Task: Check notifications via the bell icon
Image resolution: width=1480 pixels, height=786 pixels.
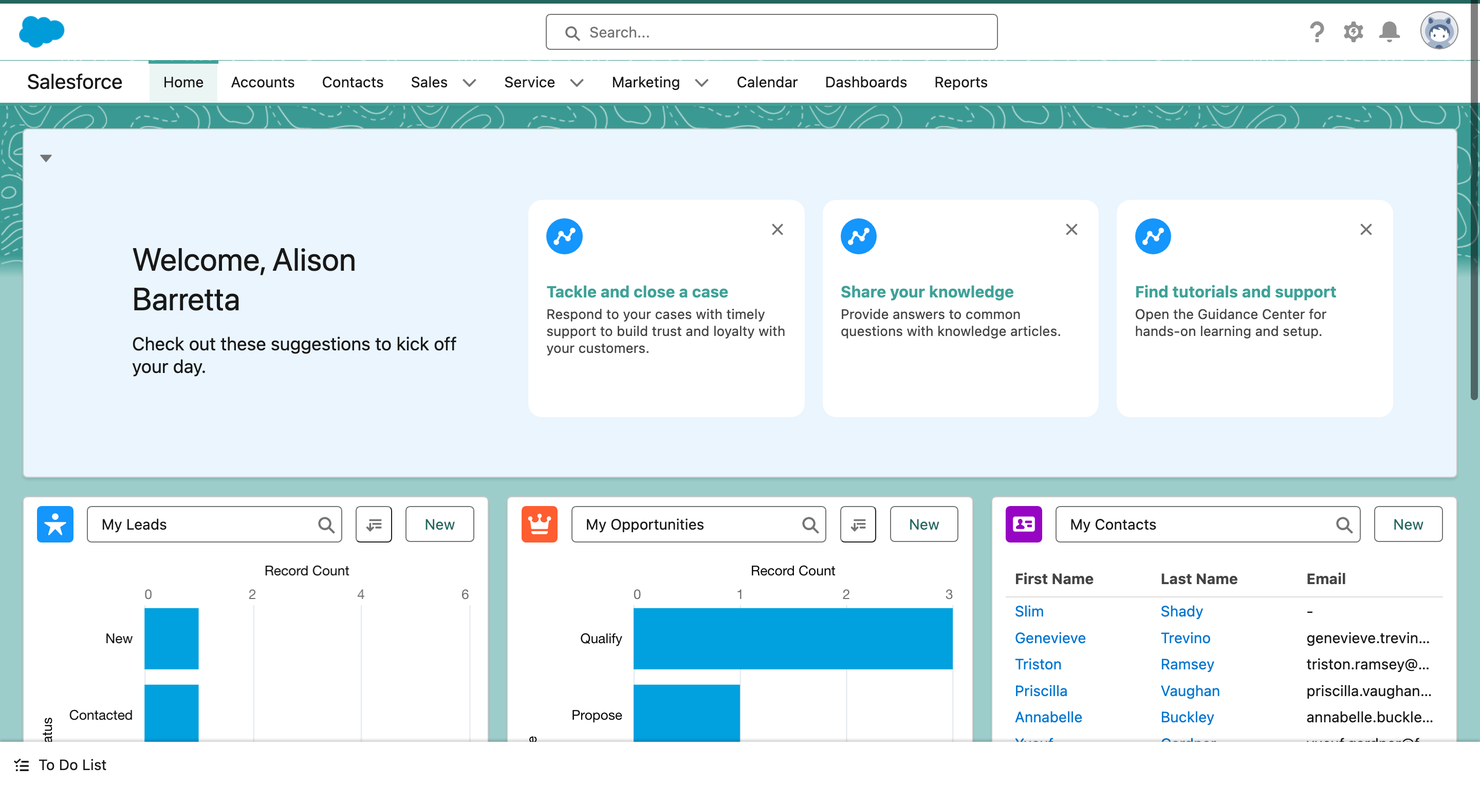Action: [x=1389, y=32]
